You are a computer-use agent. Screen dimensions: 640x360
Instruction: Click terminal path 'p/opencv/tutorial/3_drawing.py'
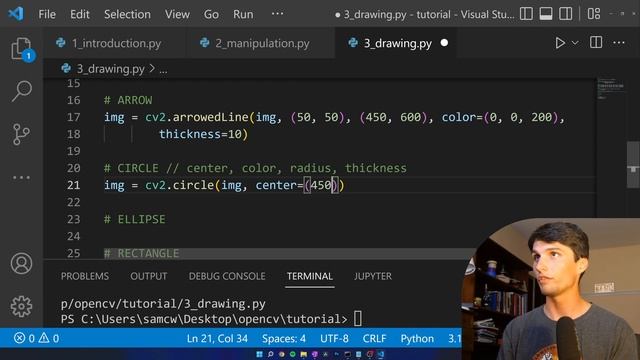[163, 304]
